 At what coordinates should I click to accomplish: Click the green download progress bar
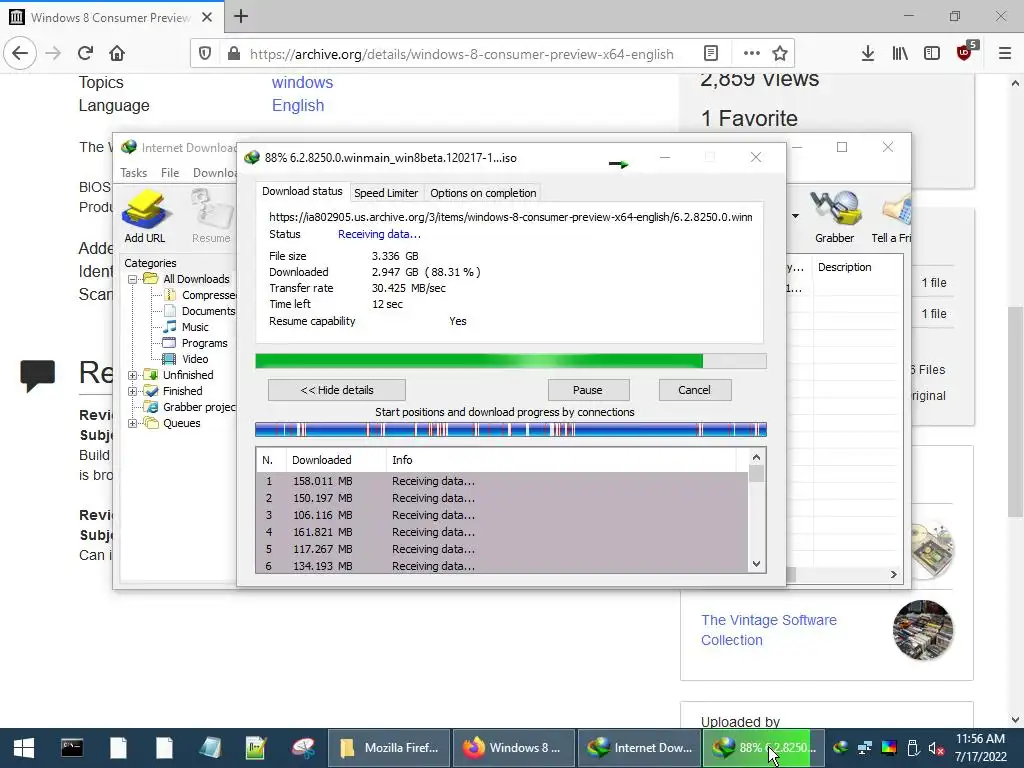point(511,361)
